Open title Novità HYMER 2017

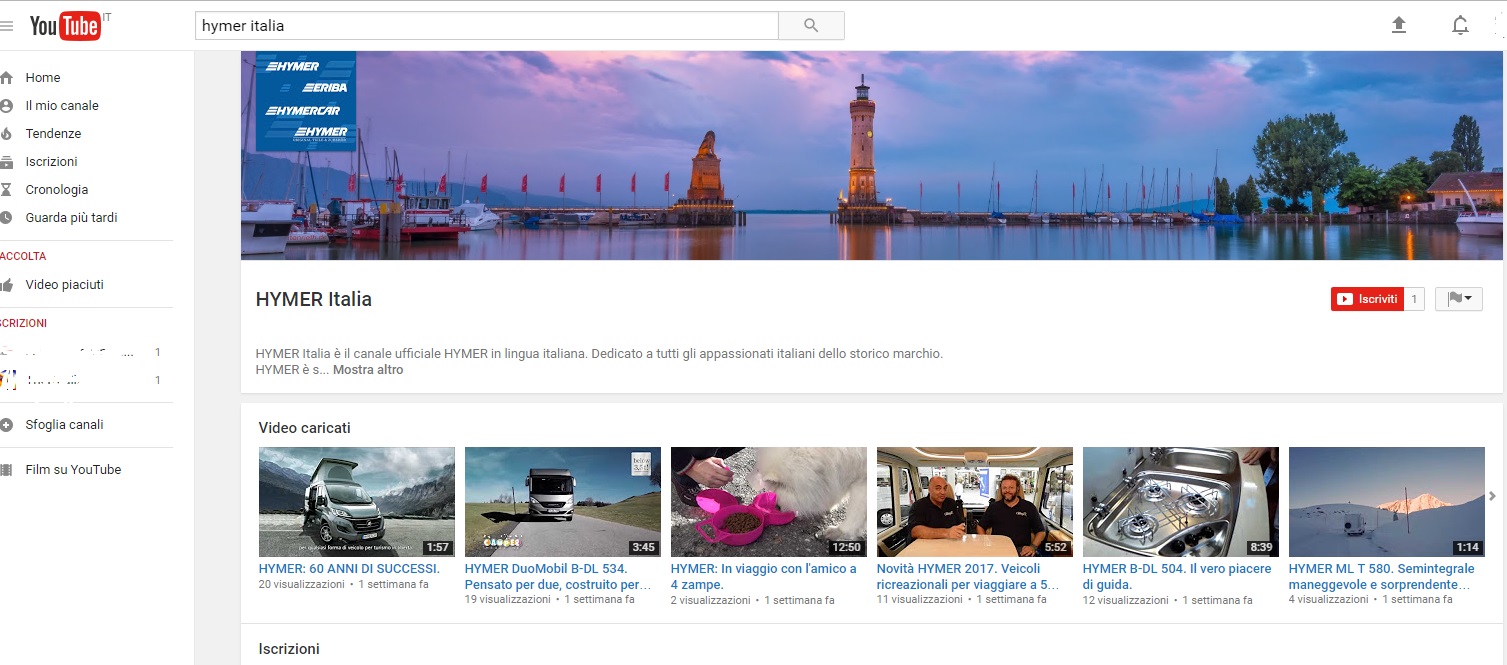tap(968, 577)
